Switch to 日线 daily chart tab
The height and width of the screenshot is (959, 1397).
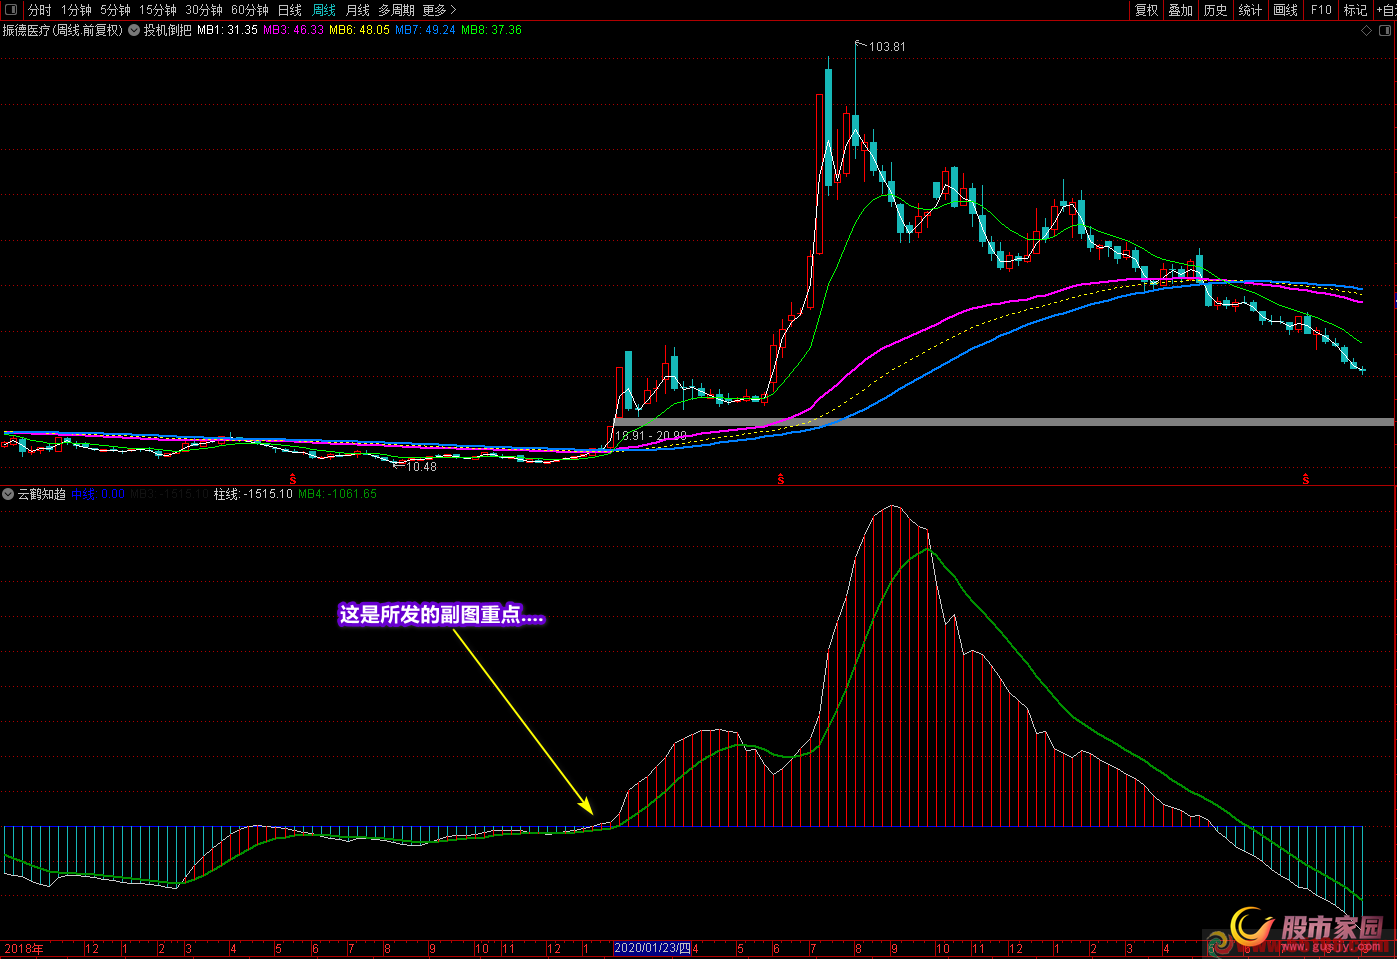click(289, 10)
